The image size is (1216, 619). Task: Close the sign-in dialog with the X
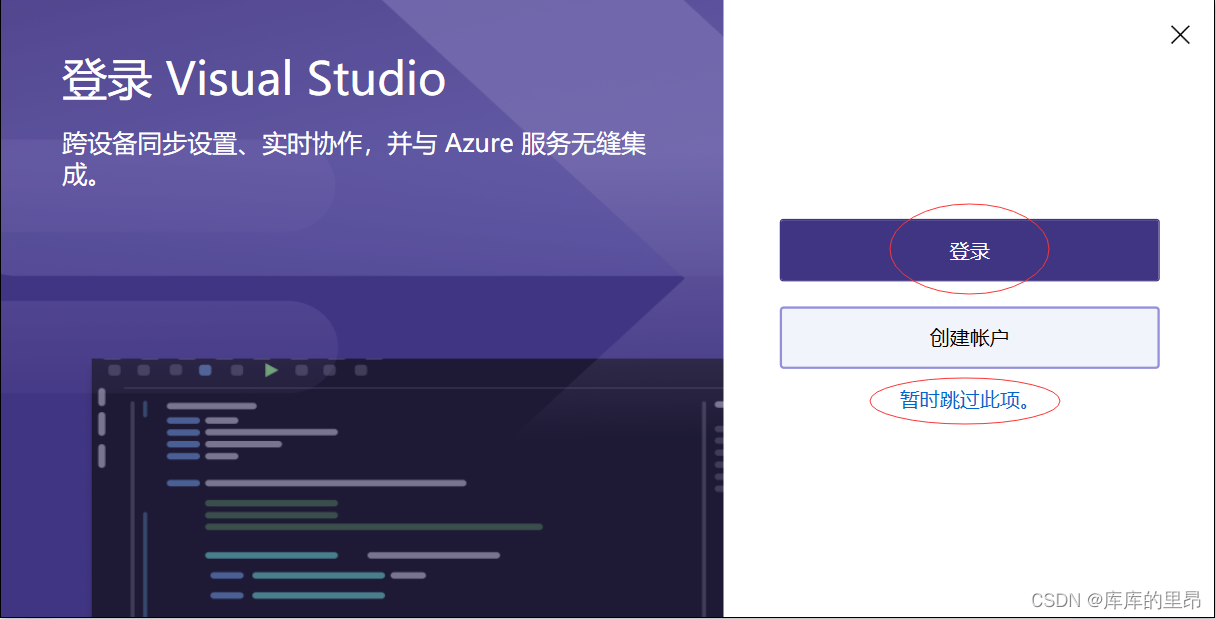tap(1179, 34)
